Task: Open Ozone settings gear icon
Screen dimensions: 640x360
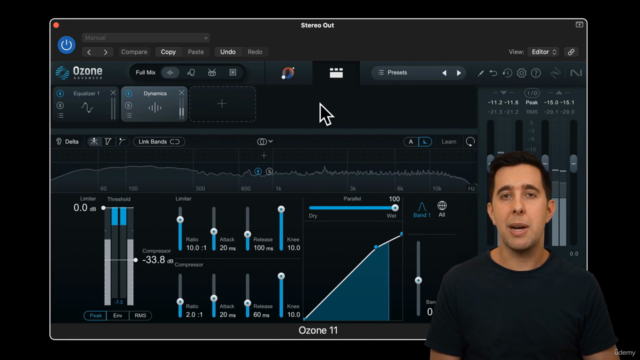Action: [521, 73]
